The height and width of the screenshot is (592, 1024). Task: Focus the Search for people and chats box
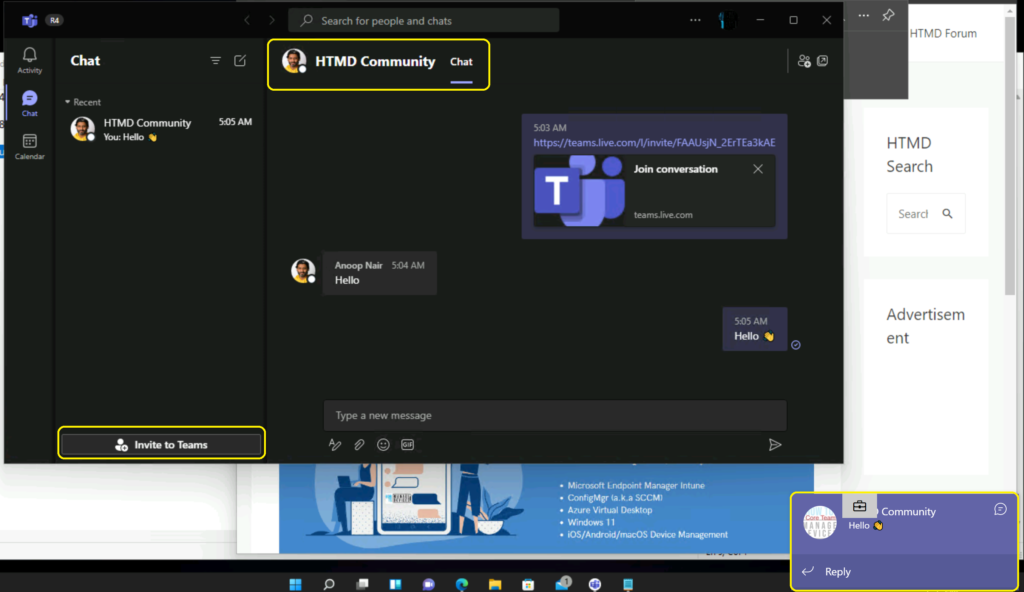[424, 21]
